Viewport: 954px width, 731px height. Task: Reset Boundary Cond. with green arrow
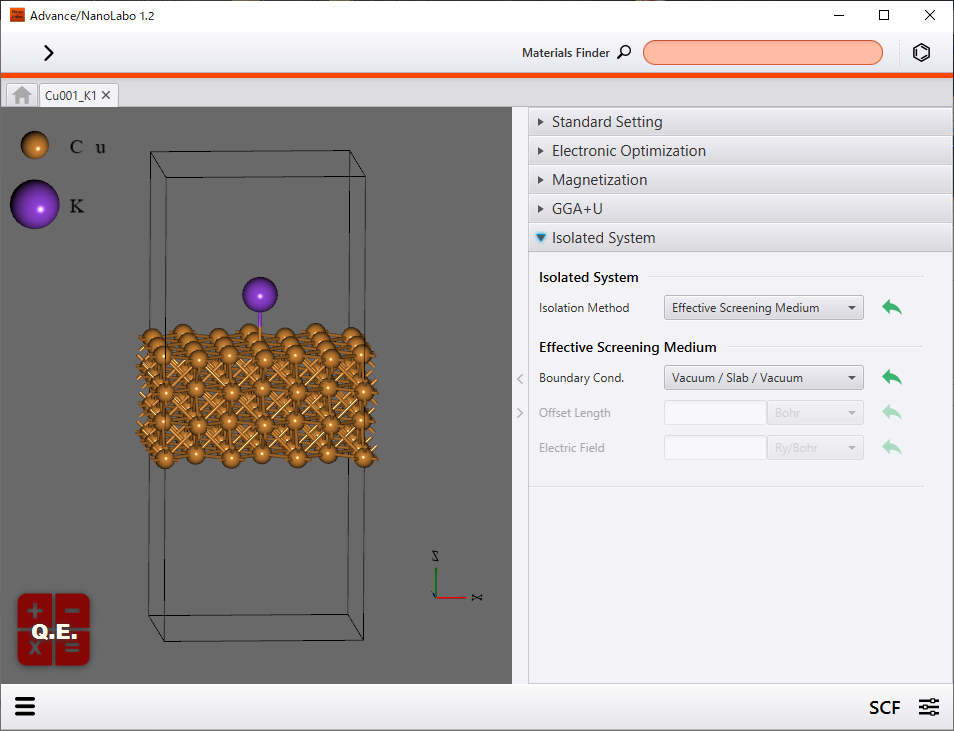click(891, 378)
